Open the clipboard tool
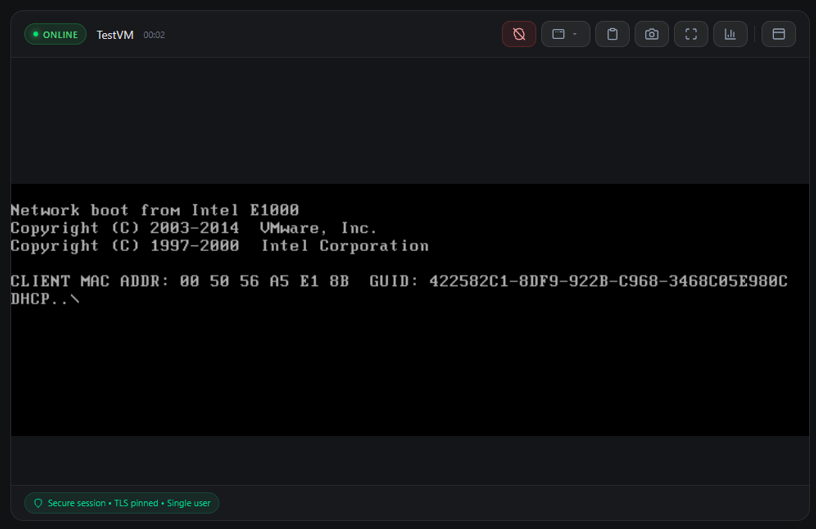 [x=612, y=34]
